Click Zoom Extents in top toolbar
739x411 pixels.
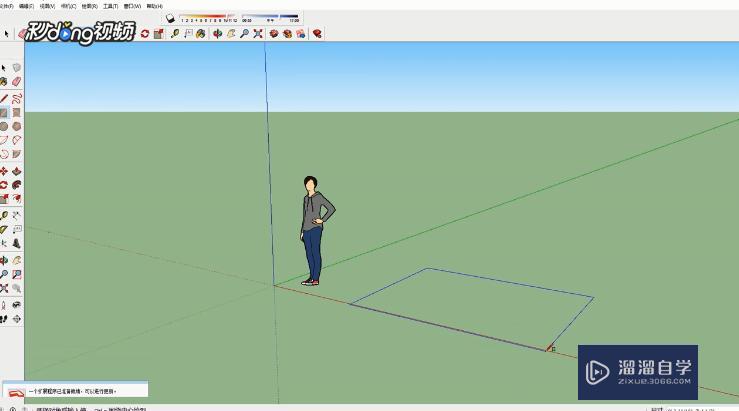258,33
